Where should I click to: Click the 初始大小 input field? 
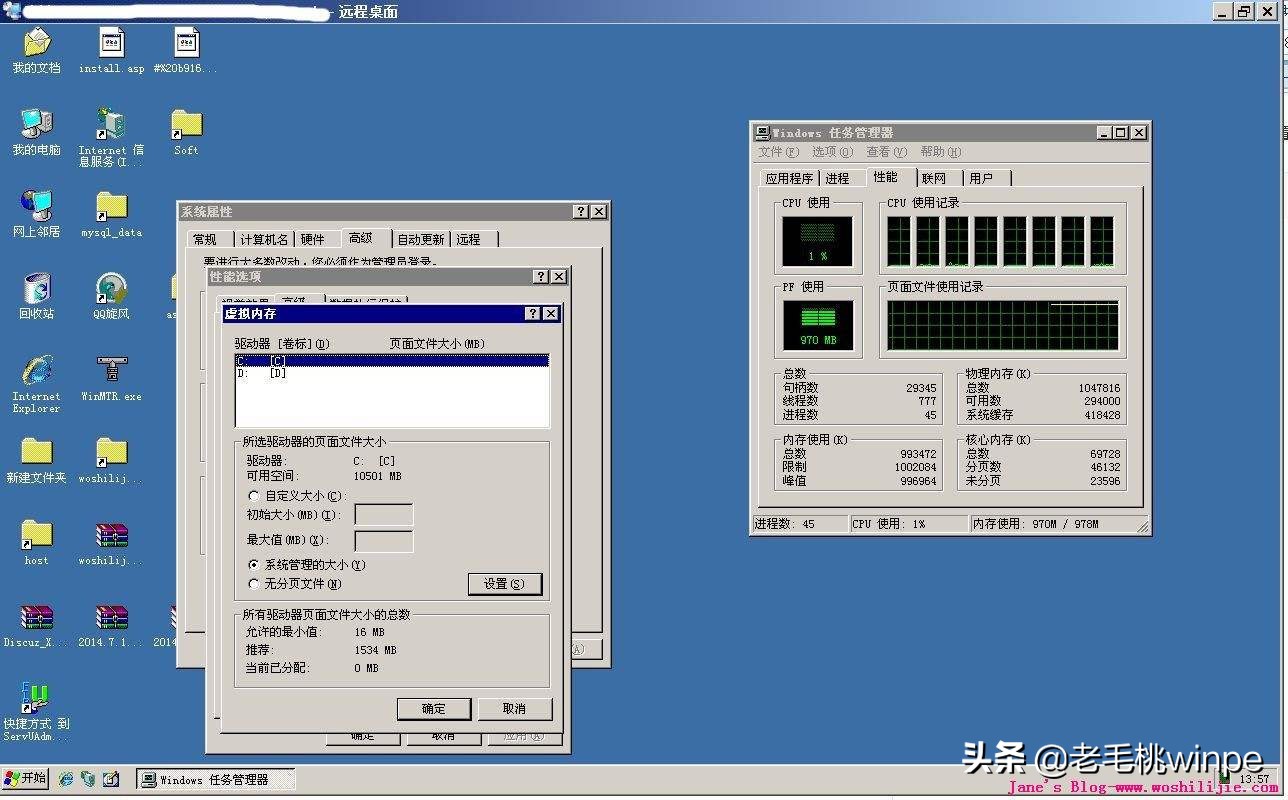(384, 515)
